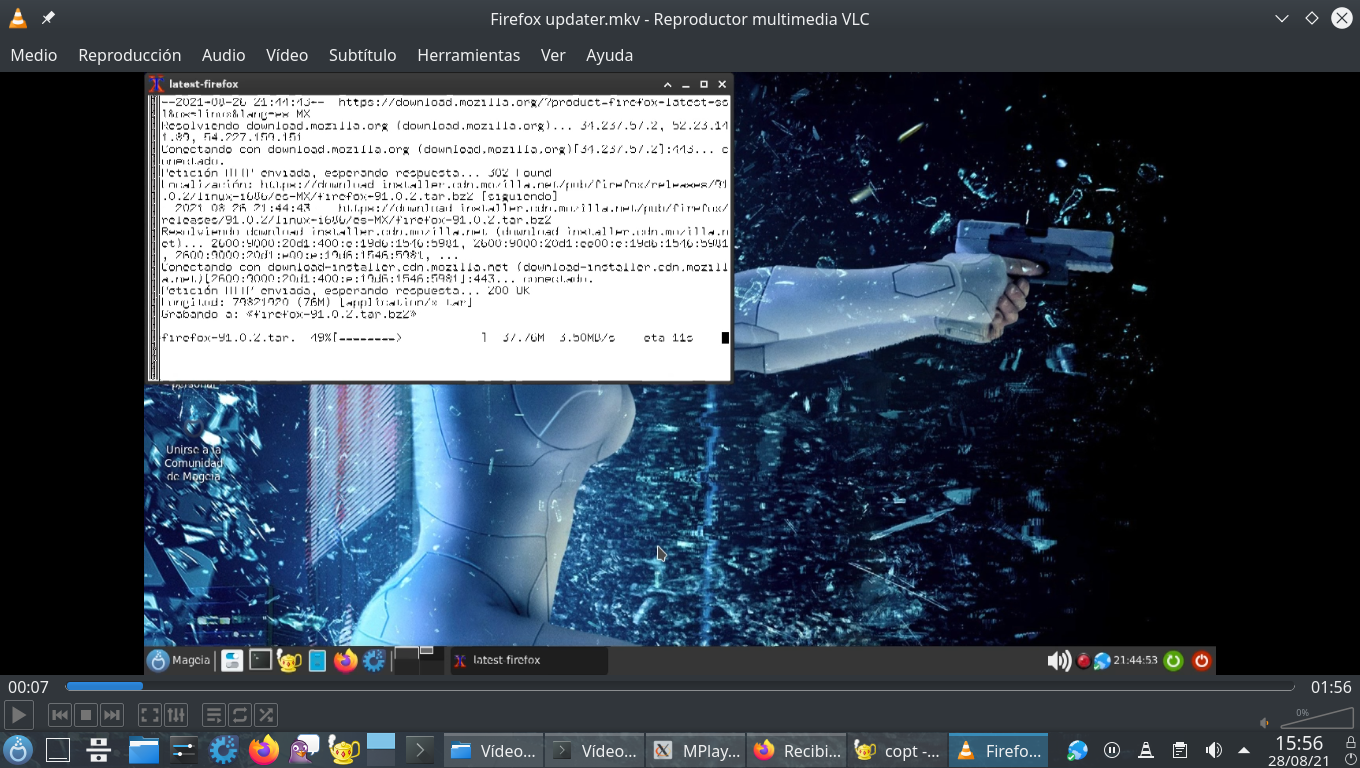Launch system settings sliders icon in taskbar
1360x768 pixels.
(x=184, y=749)
